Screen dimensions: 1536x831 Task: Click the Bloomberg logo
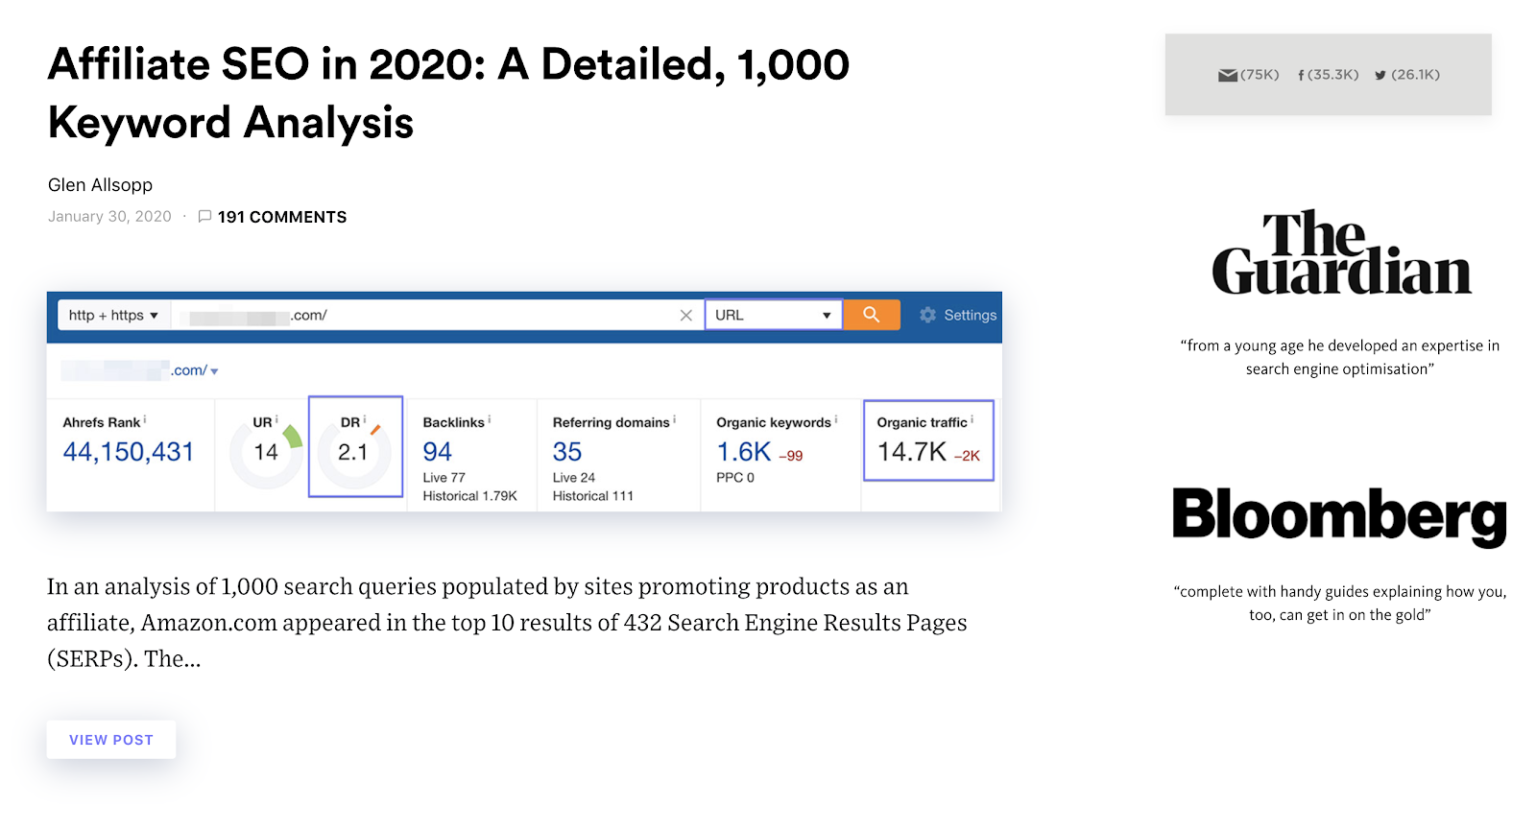click(x=1339, y=515)
